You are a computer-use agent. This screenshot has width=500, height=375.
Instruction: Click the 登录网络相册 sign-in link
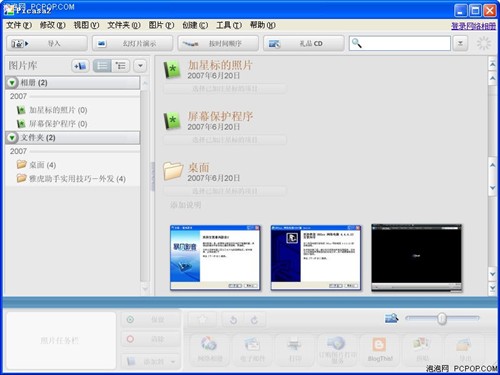(x=473, y=26)
